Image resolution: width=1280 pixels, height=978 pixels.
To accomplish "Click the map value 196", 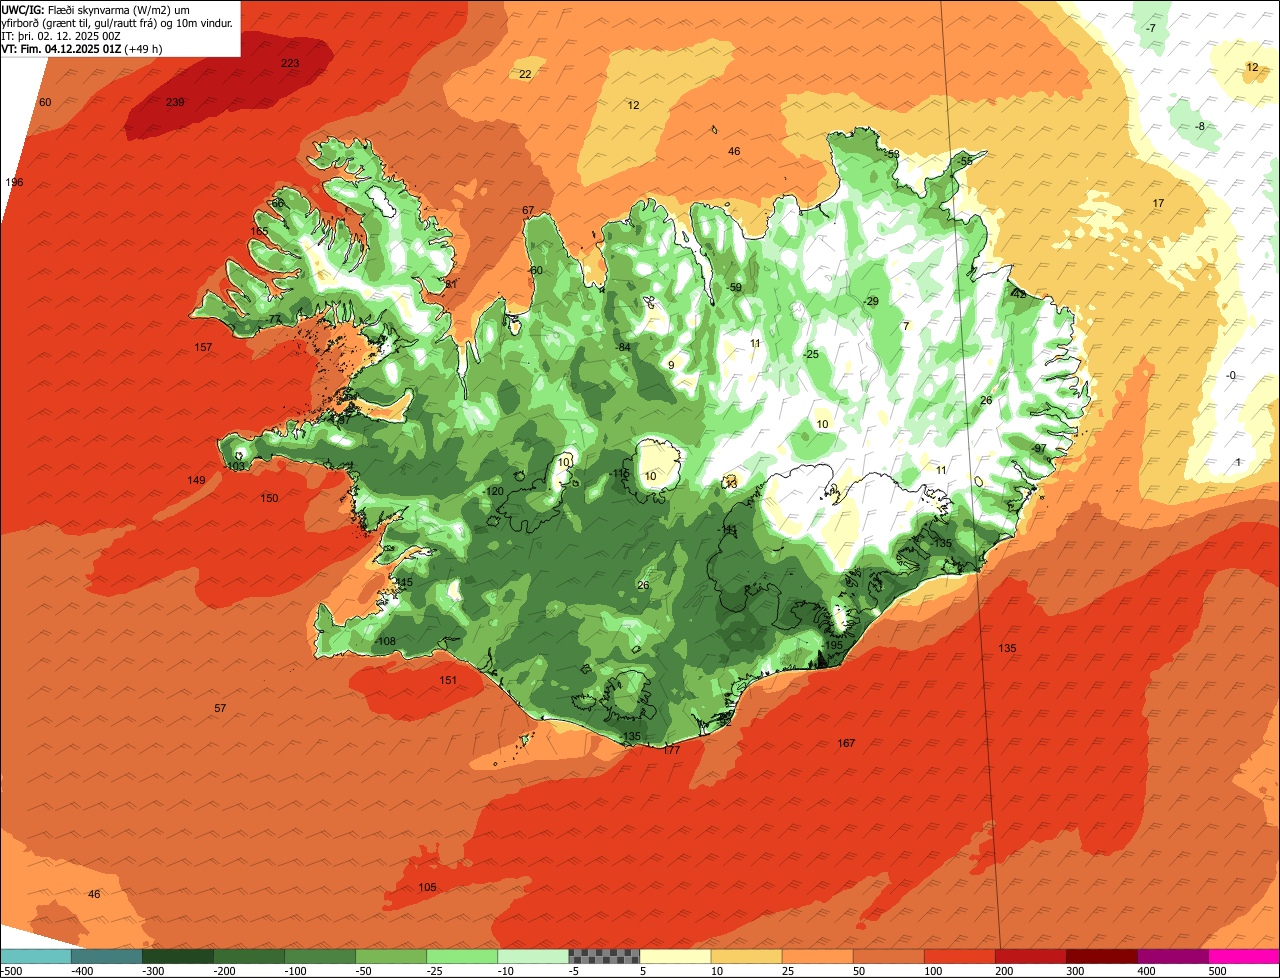I will coord(14,182).
